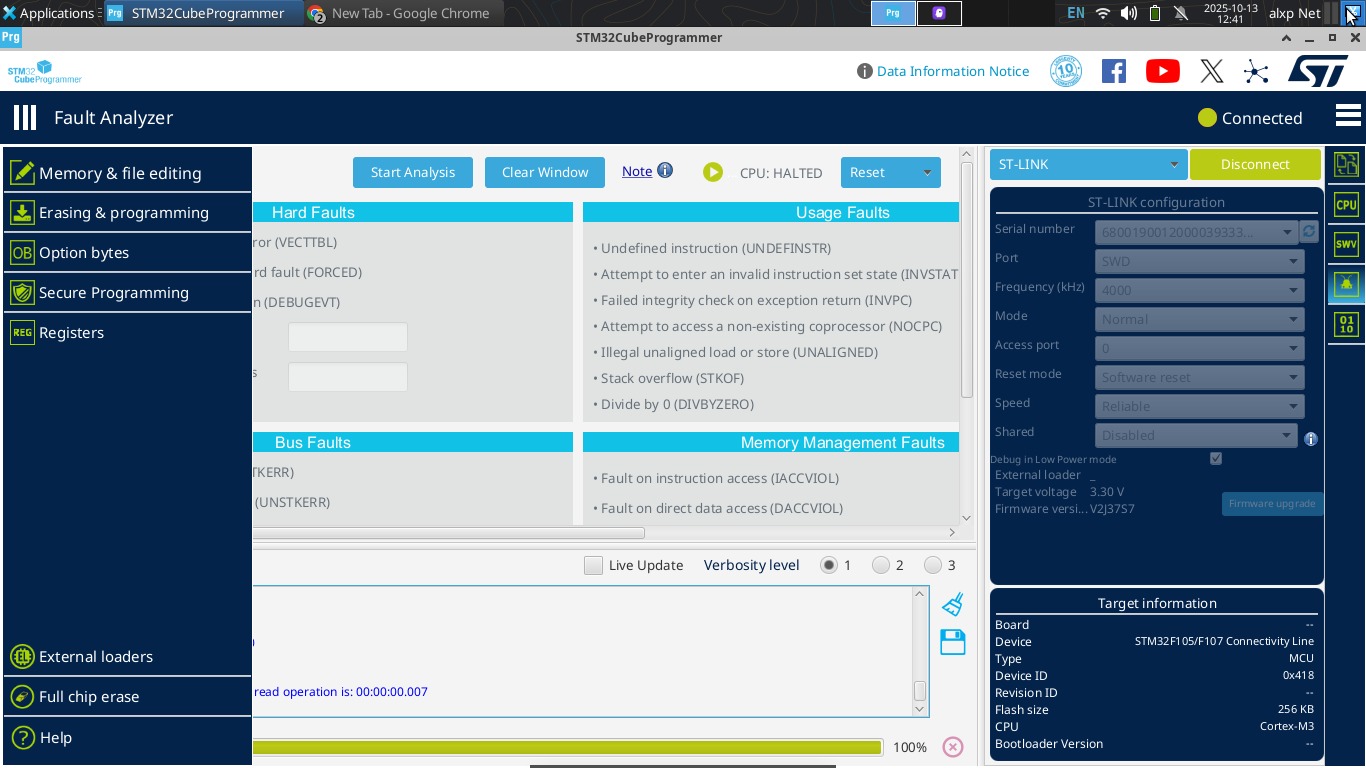Expand the Reset mode combo box
This screenshot has height=768, width=1366.
(x=1293, y=377)
